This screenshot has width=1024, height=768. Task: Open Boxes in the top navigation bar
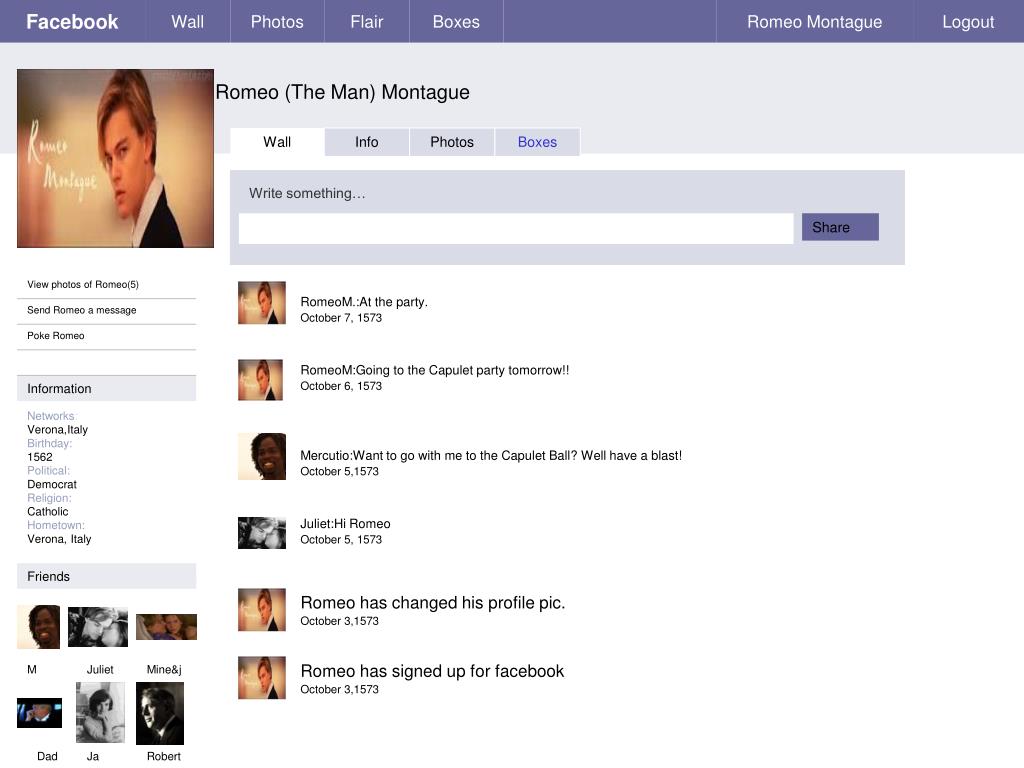(x=456, y=22)
